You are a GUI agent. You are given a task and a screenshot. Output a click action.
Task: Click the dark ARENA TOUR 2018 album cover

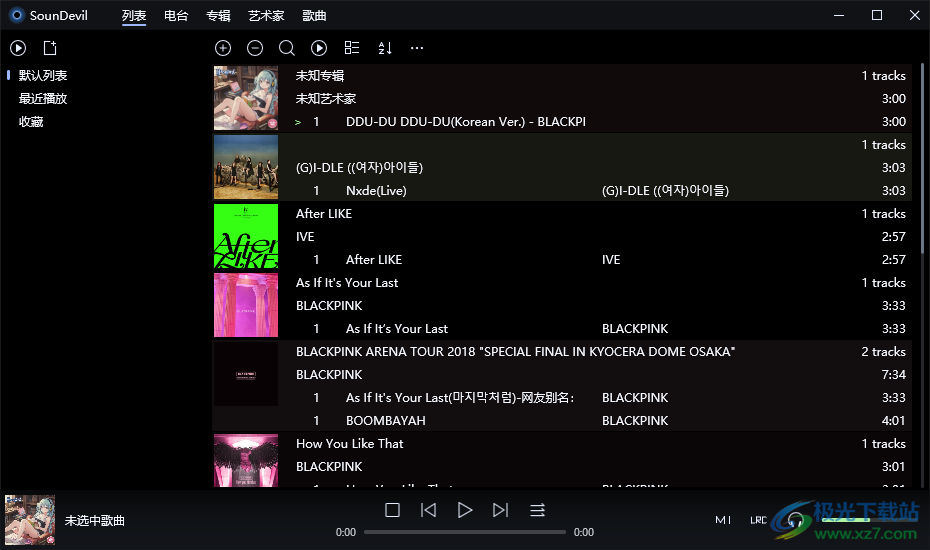(x=246, y=374)
